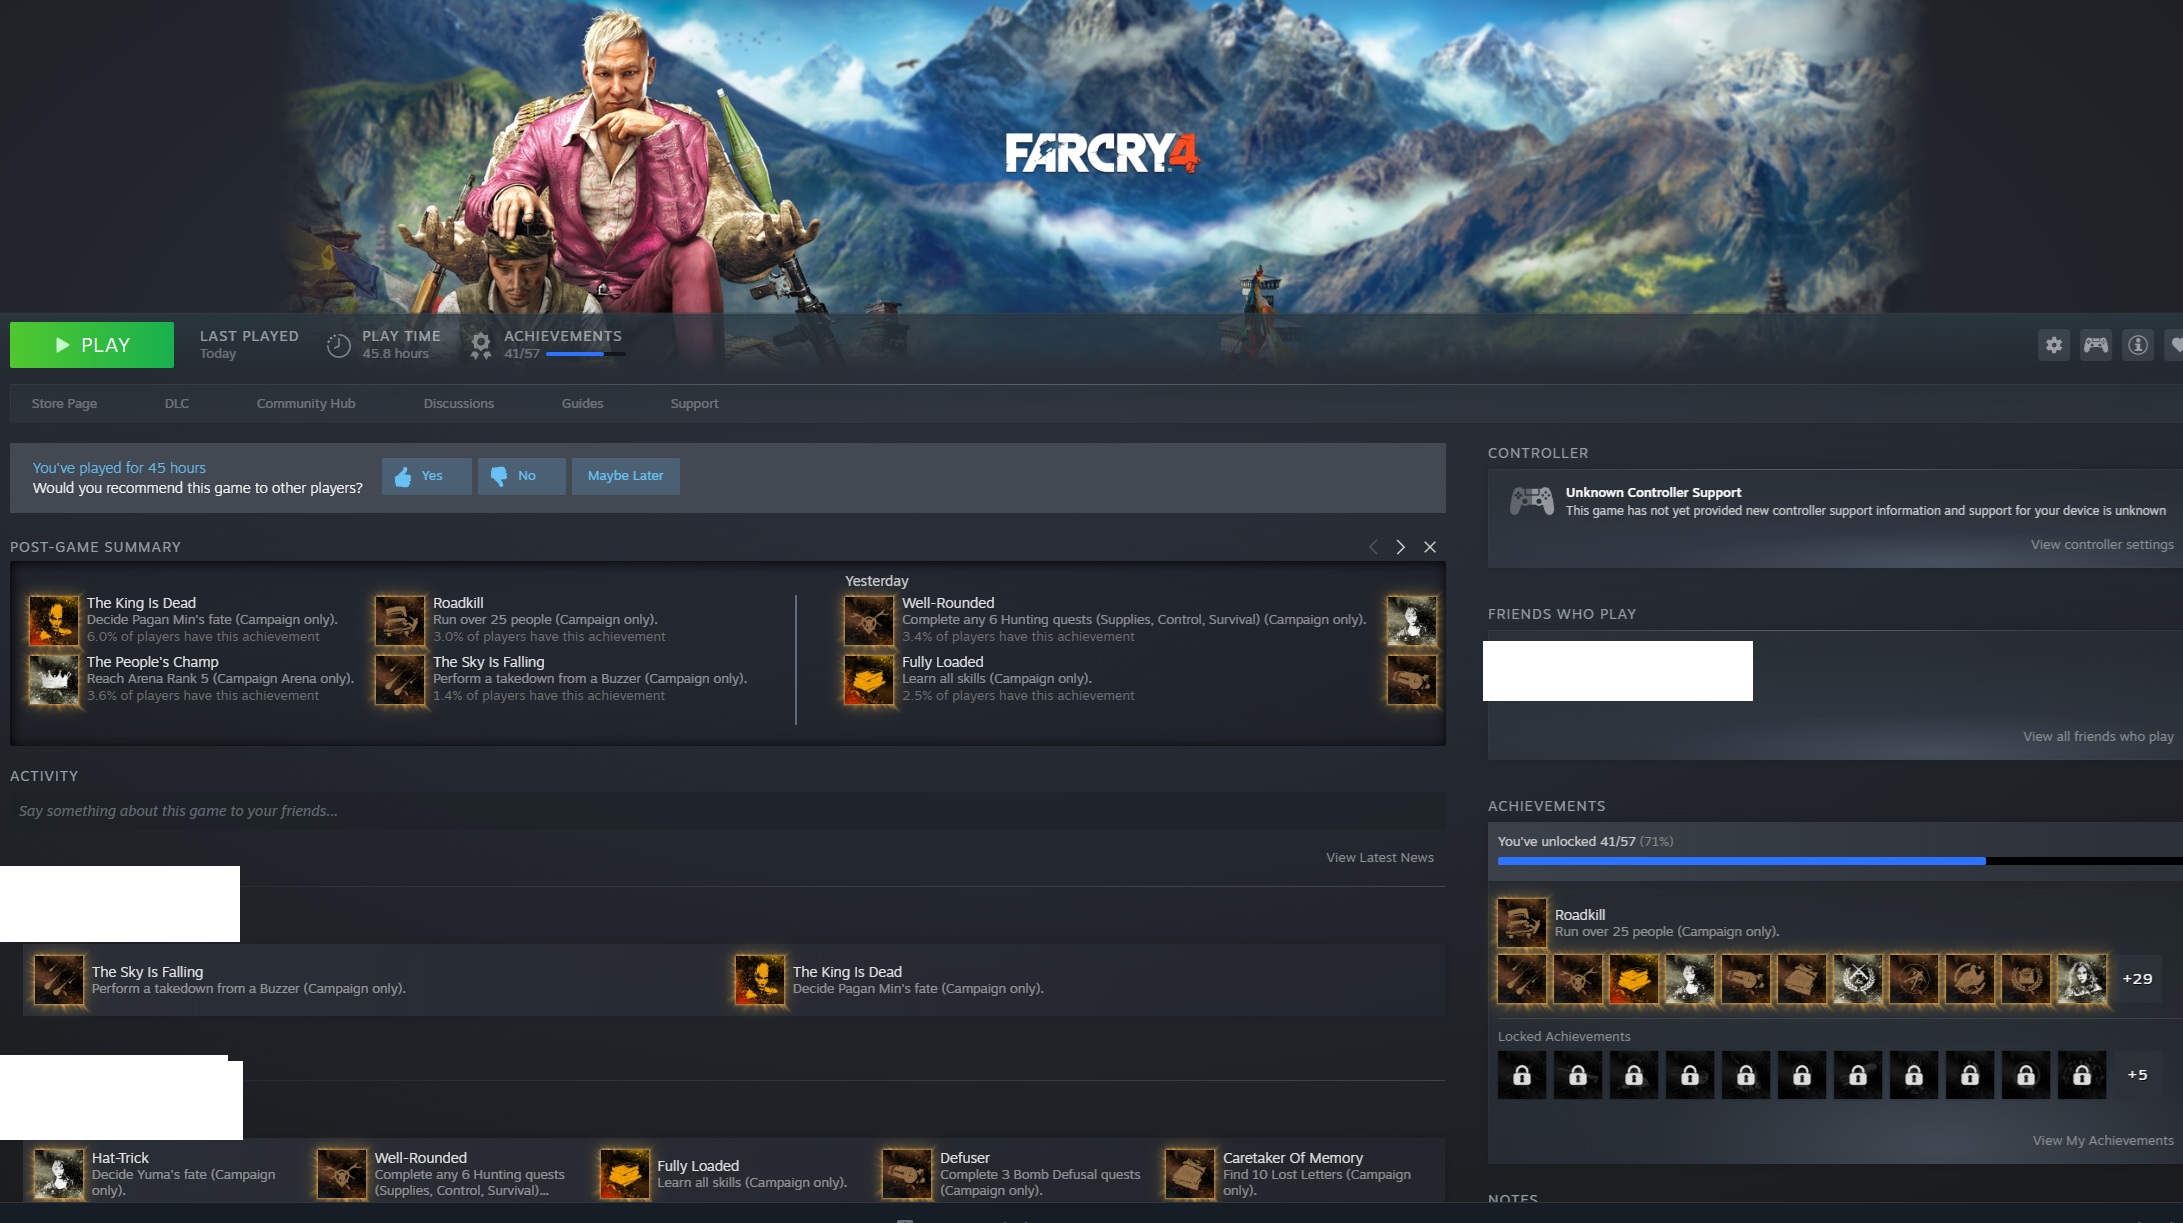Choose the No thumbs-down recommendation
2183x1223 pixels.
pyautogui.click(x=521, y=476)
